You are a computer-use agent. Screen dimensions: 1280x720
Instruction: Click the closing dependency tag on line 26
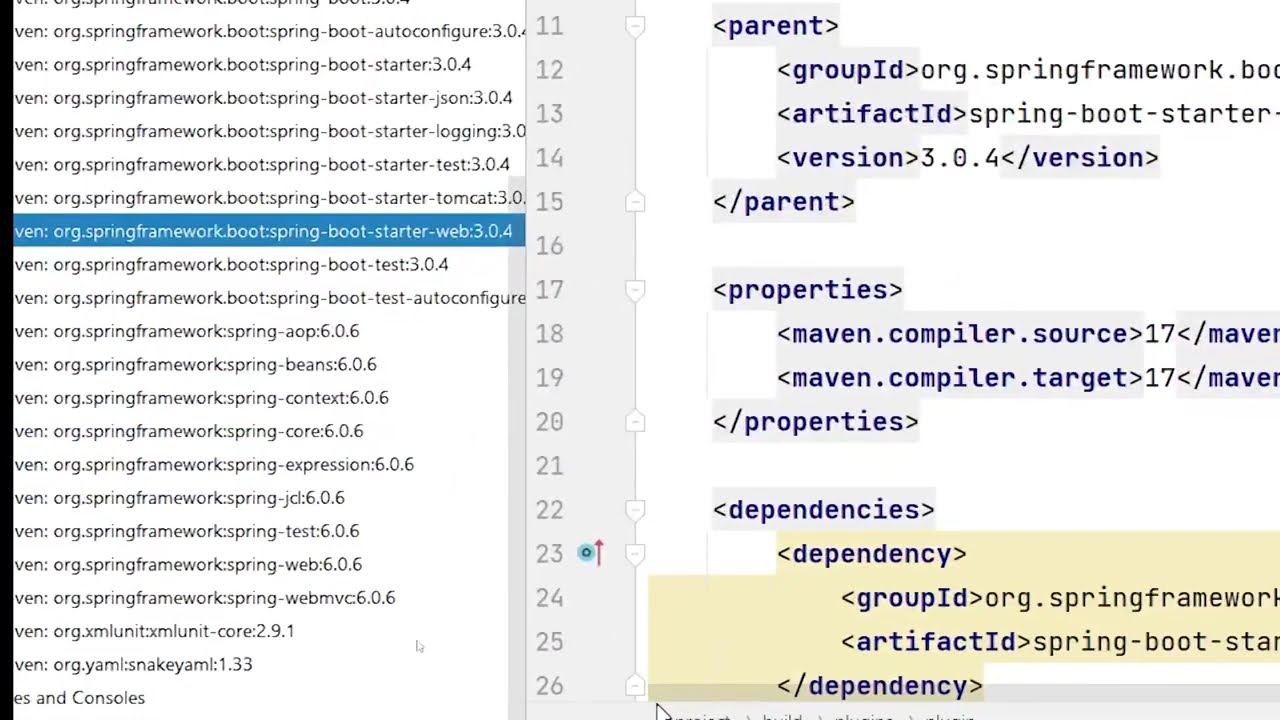click(880, 686)
